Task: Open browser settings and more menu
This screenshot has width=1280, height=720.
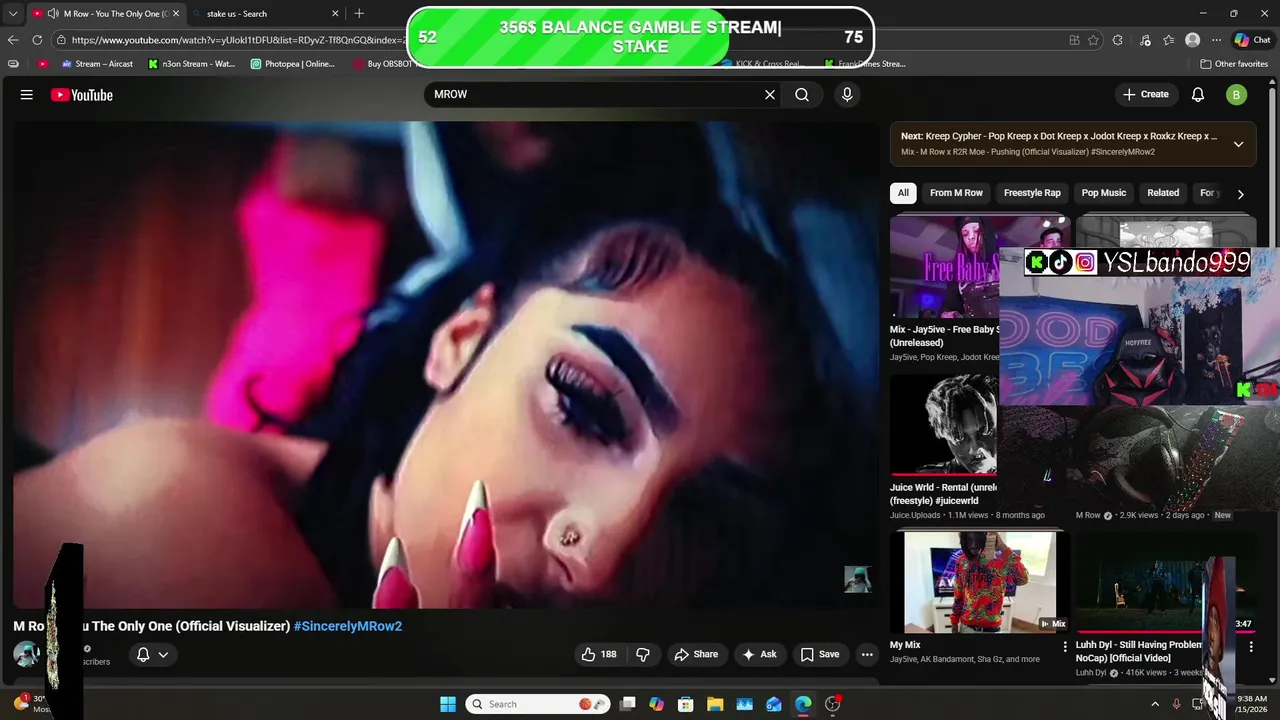Action: point(1216,40)
